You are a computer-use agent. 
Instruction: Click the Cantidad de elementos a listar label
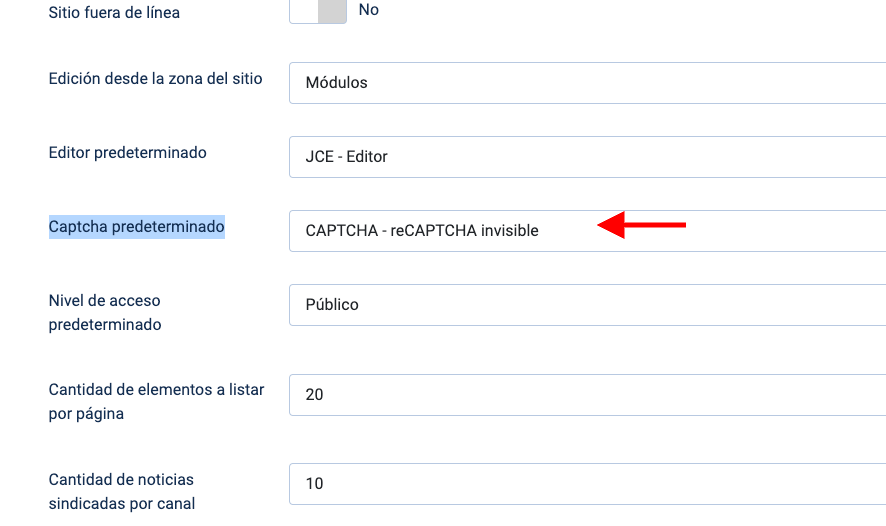click(157, 402)
